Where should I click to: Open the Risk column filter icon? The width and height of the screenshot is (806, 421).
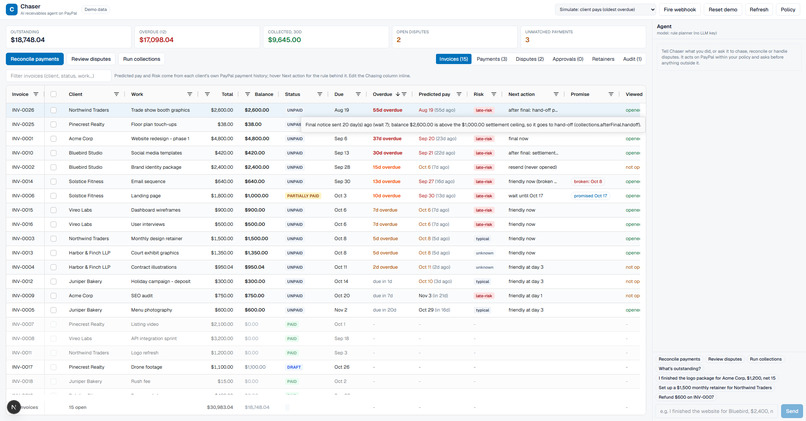tap(493, 94)
